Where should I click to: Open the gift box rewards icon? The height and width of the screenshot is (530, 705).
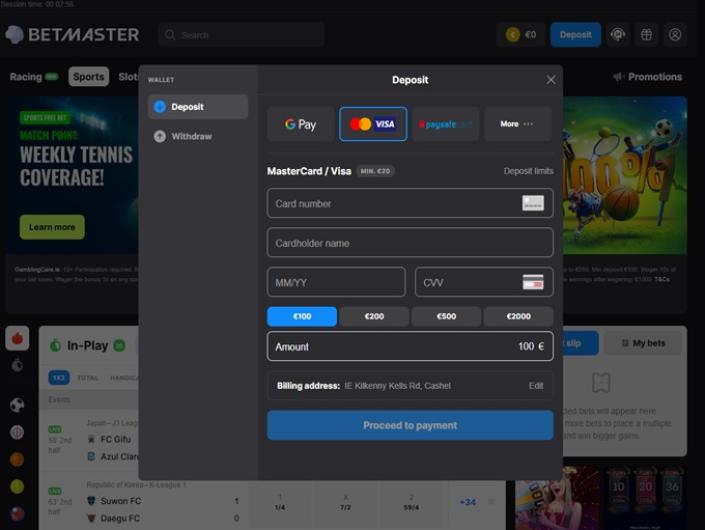[x=647, y=35]
